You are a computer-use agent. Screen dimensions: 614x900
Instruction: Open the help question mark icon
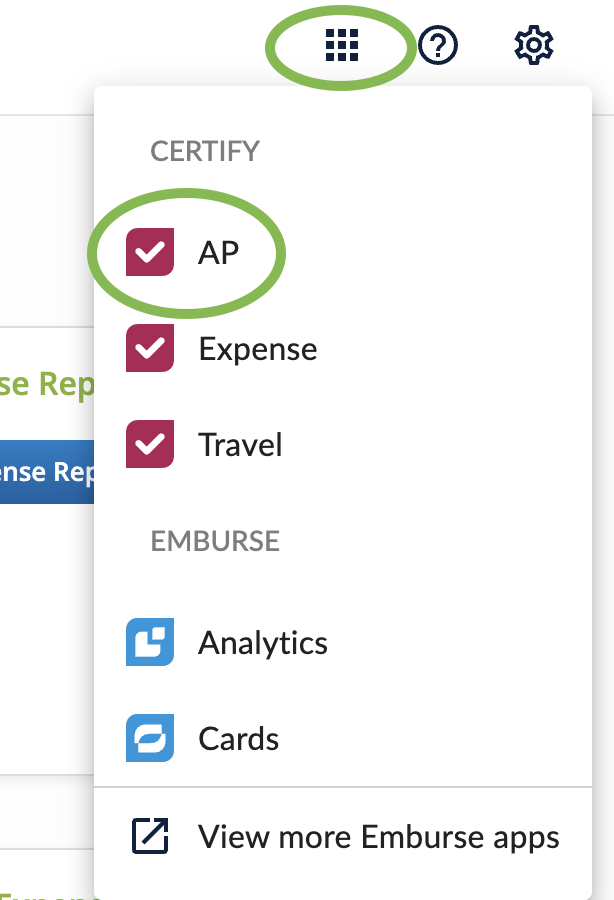[437, 44]
